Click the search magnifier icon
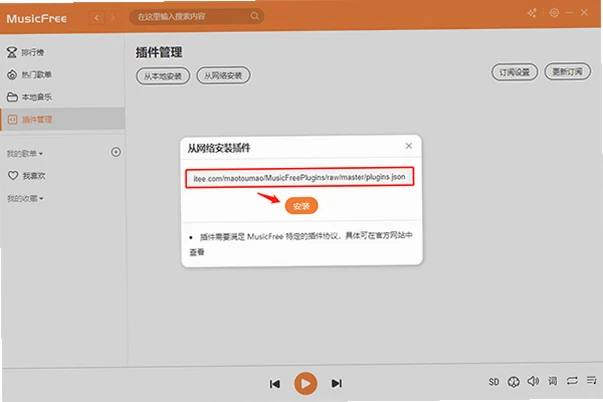603x402 pixels. [x=255, y=16]
